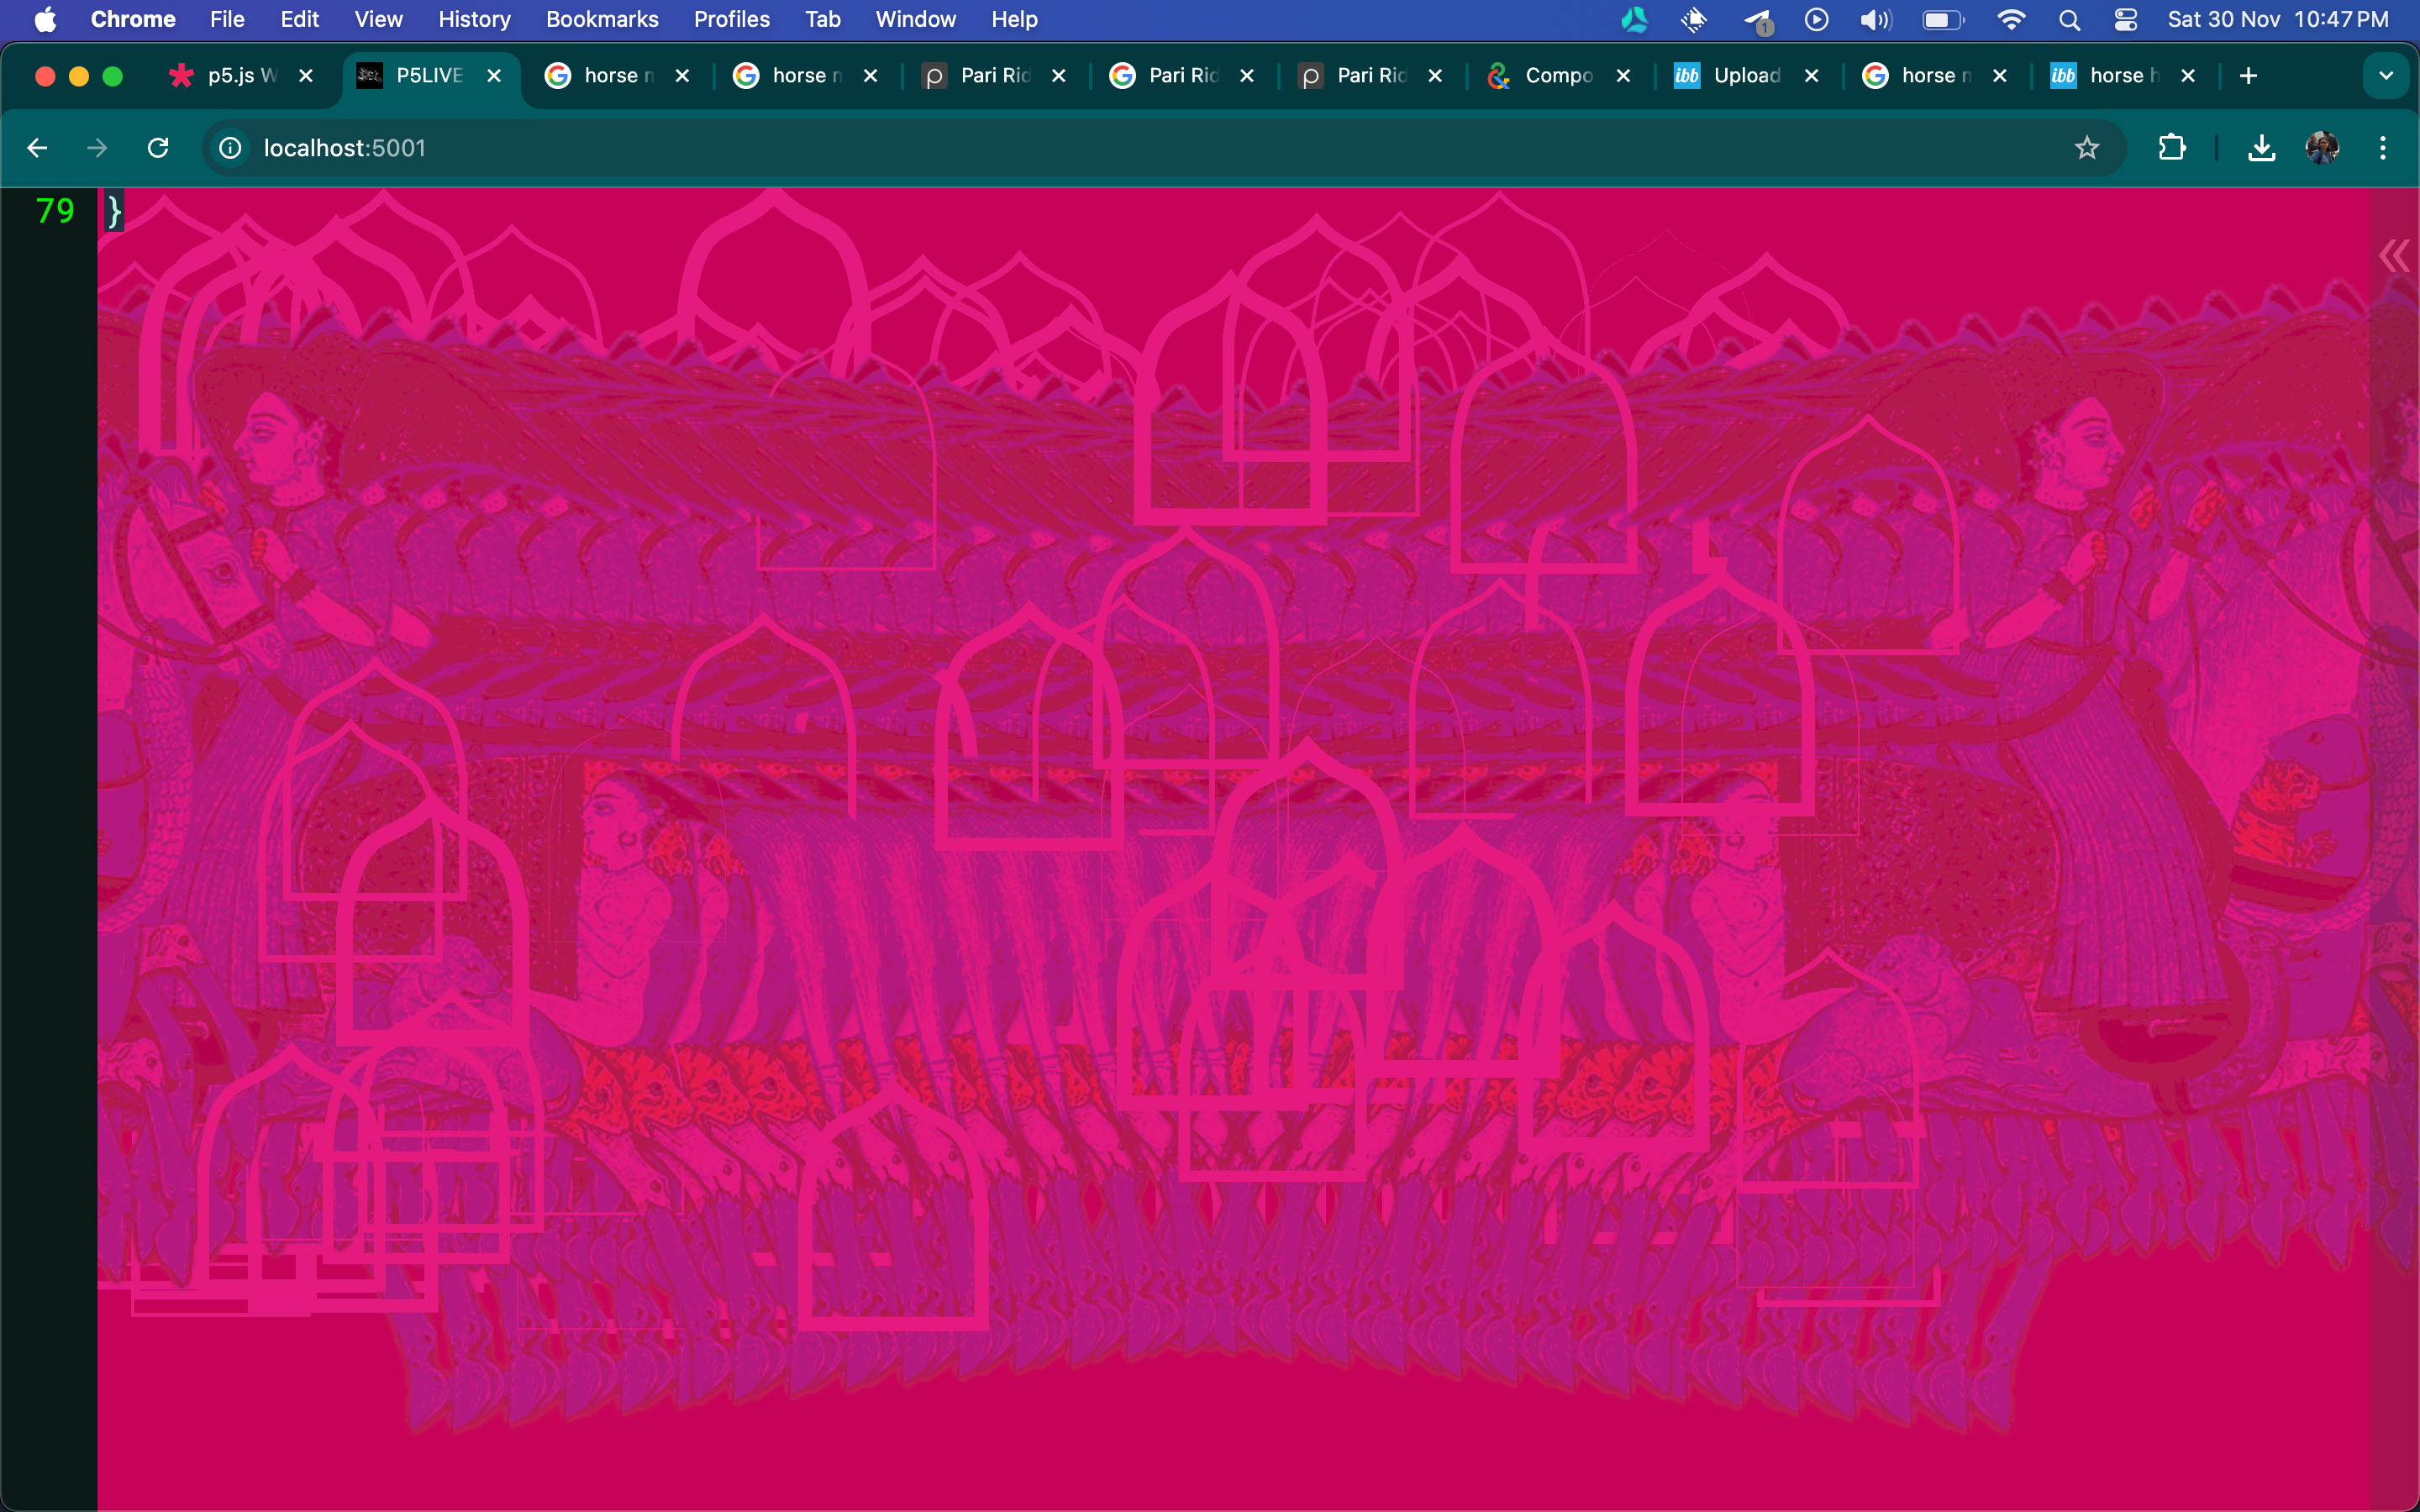This screenshot has height=1512, width=2420.
Task: Open the Extensions puzzle icon
Action: click(2171, 148)
